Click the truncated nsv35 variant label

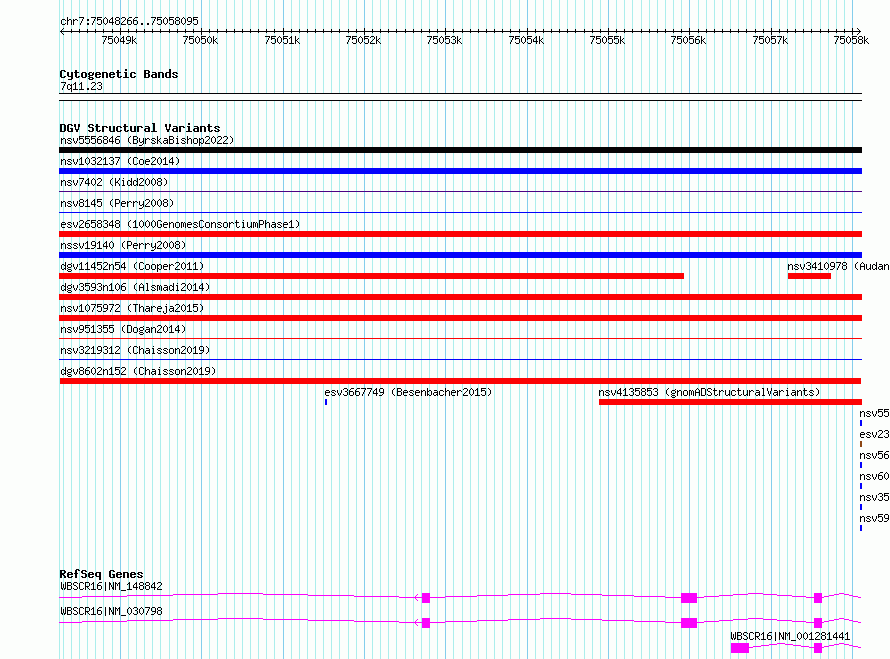coord(874,497)
